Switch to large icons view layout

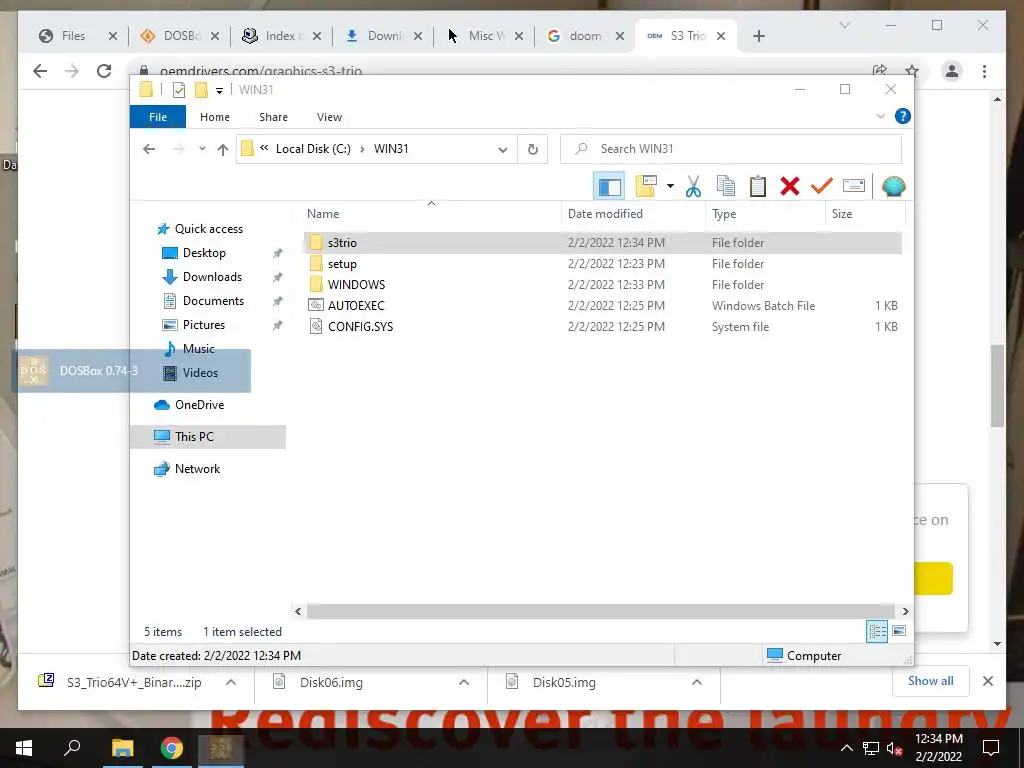[x=899, y=631]
